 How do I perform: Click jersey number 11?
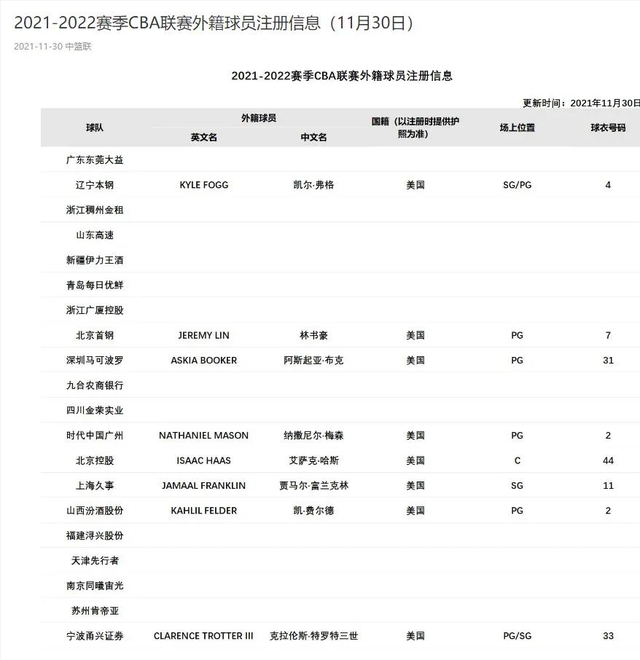click(608, 486)
